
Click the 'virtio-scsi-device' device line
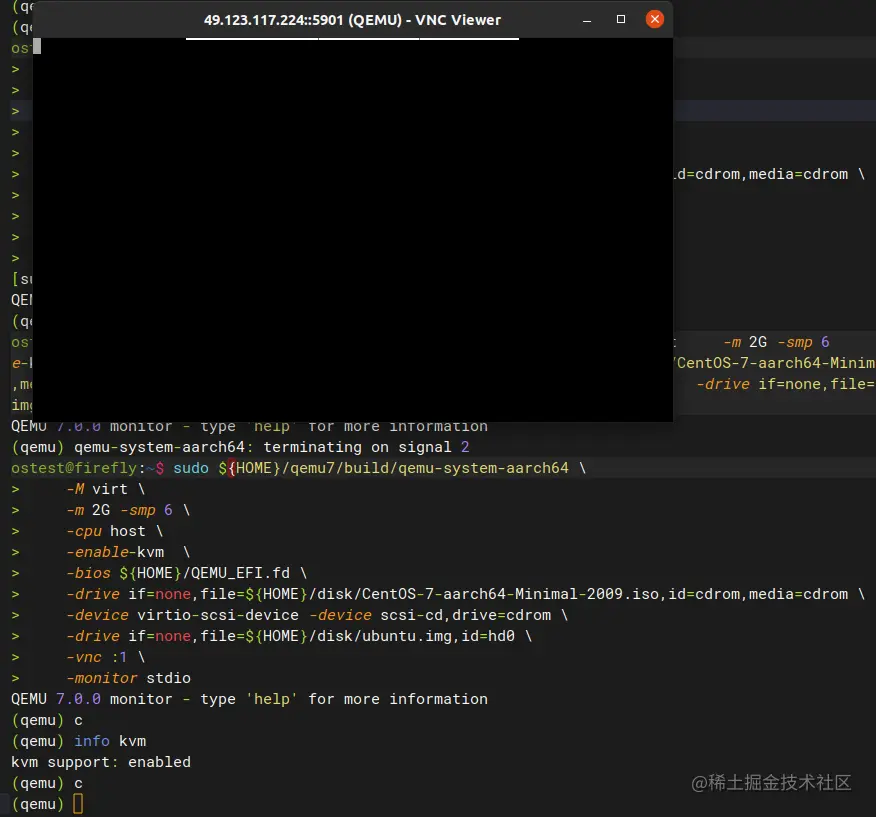(317, 615)
